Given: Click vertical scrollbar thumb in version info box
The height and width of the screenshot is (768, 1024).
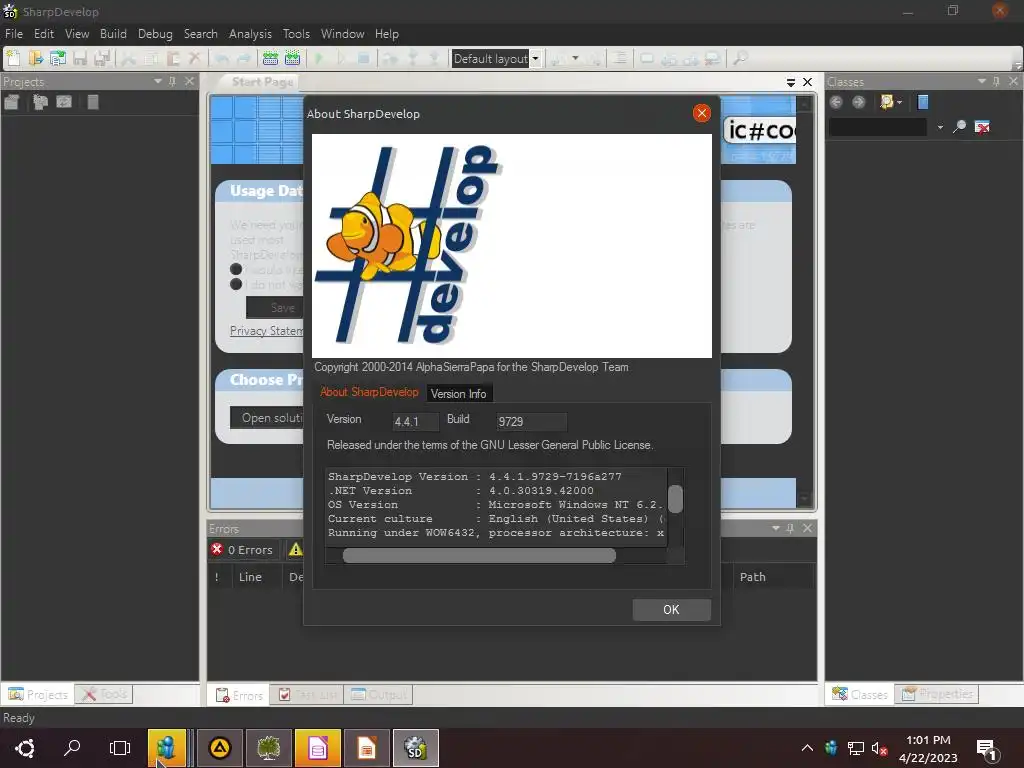Looking at the screenshot, I should 676,500.
